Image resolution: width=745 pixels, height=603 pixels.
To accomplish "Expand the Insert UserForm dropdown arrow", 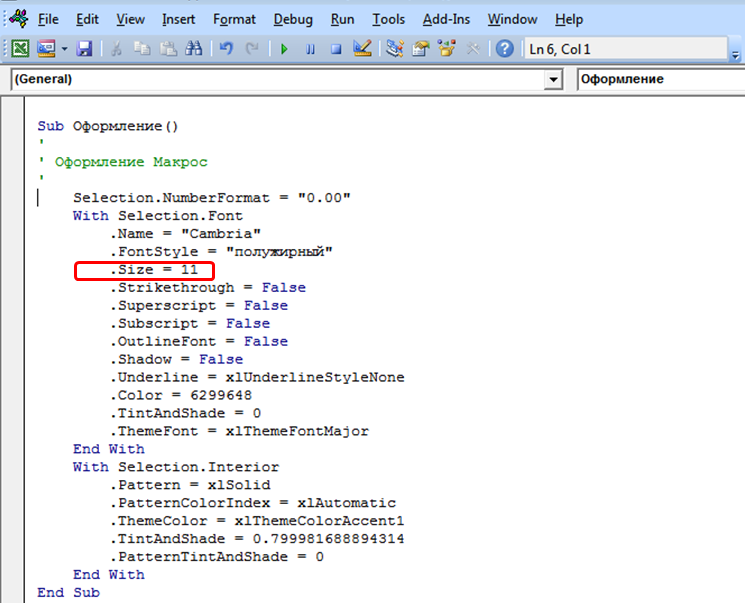I will 65,49.
